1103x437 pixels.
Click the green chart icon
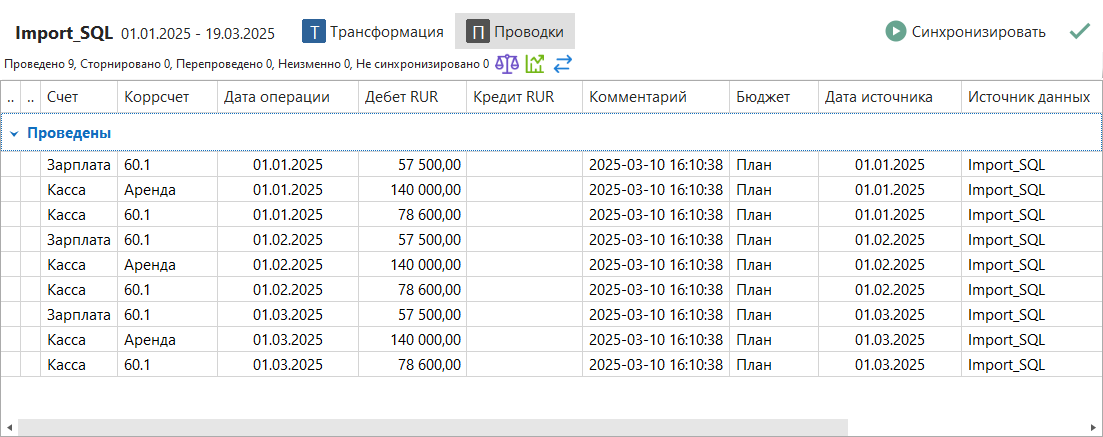[x=535, y=64]
